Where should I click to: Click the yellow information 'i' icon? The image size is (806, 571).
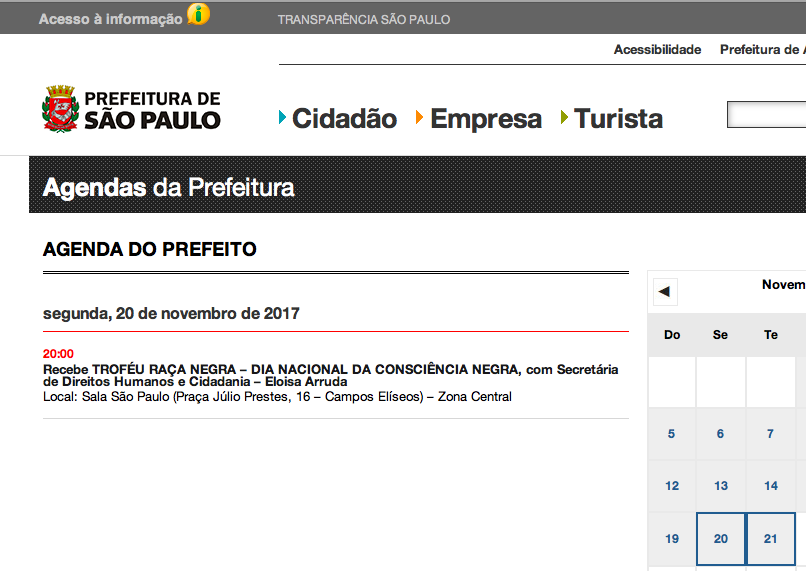pyautogui.click(x=199, y=15)
